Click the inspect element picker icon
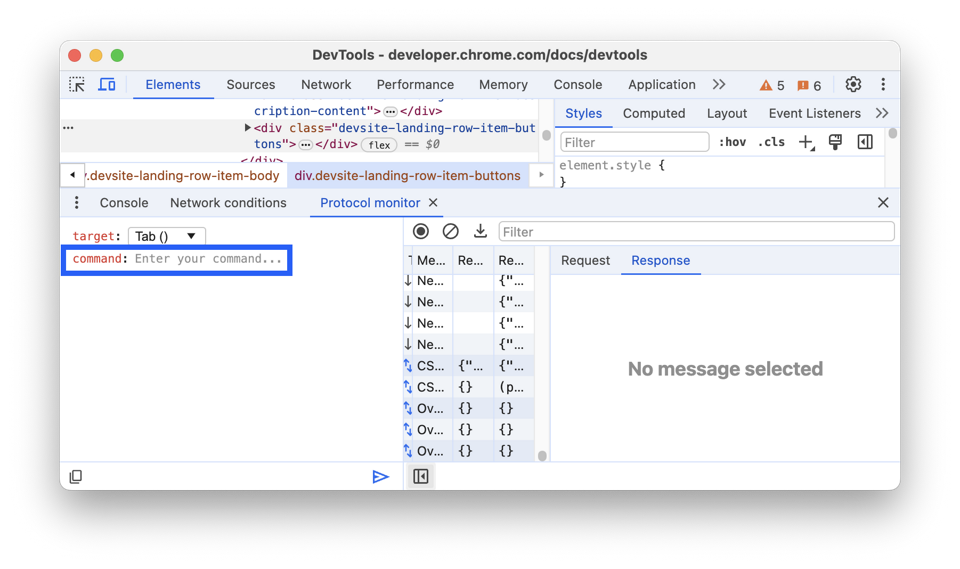This screenshot has height=569, width=960. (77, 85)
